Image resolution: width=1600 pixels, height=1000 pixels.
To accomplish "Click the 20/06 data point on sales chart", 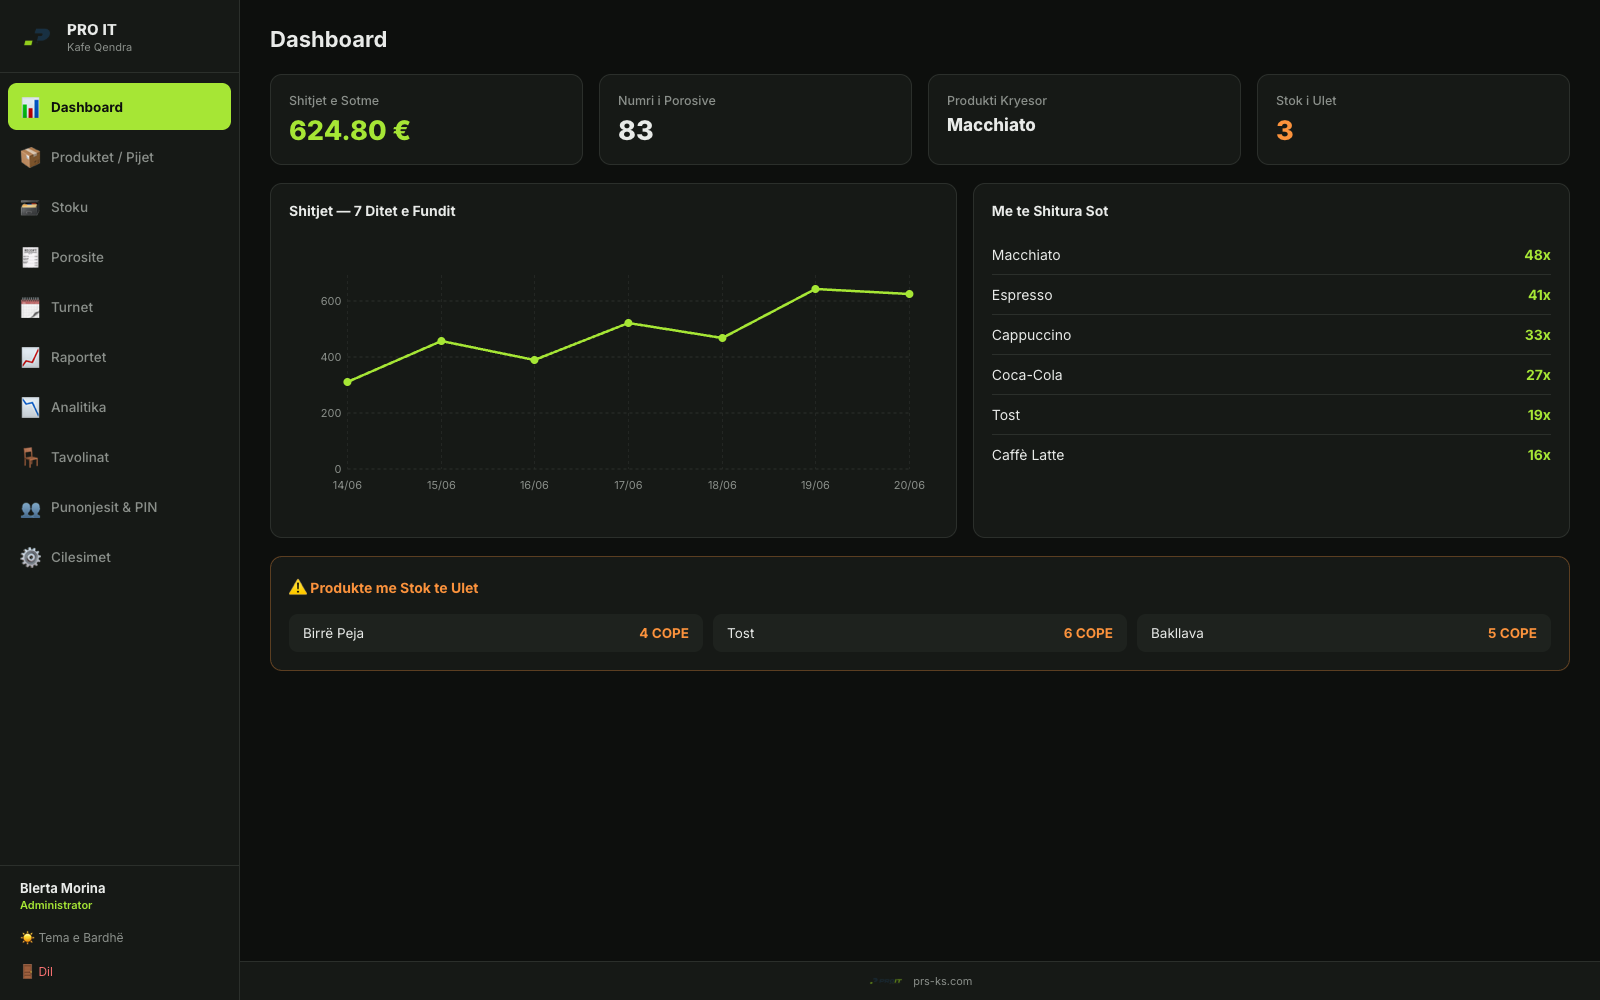I will [909, 294].
